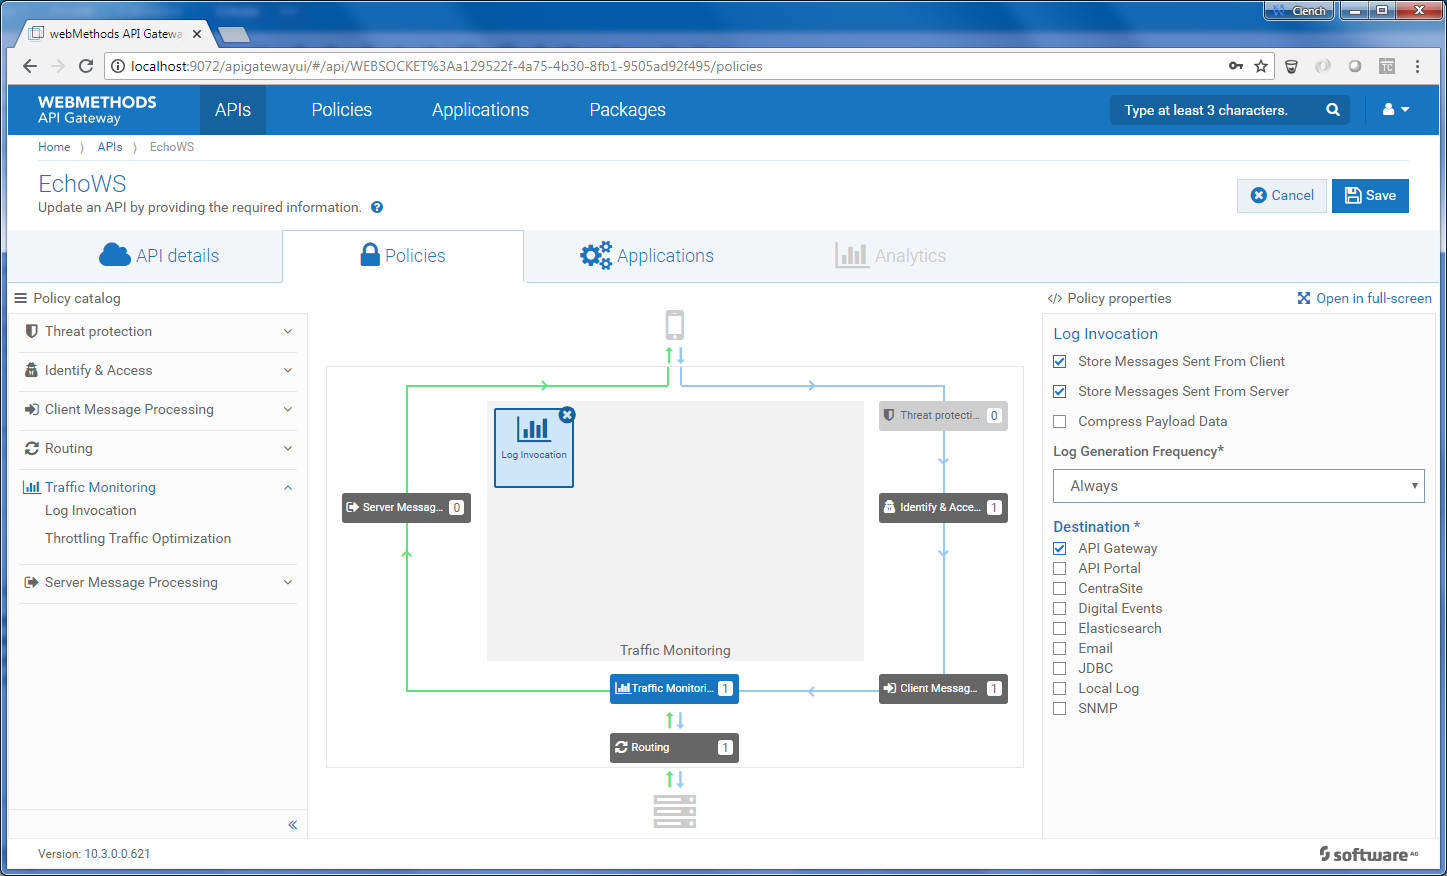The image size is (1447, 876).
Task: Select the Threat protection stage box
Action: [943, 416]
